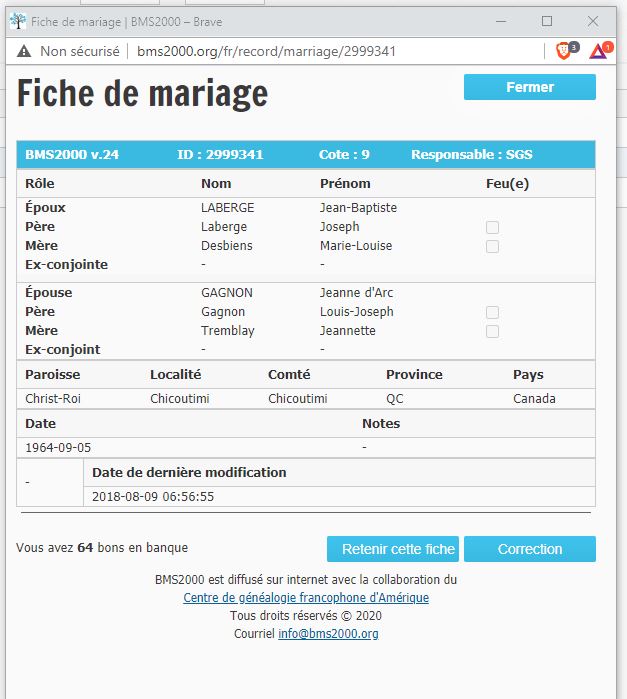Click the father's first name Joseph
The width and height of the screenshot is (627, 699).
pos(339,227)
